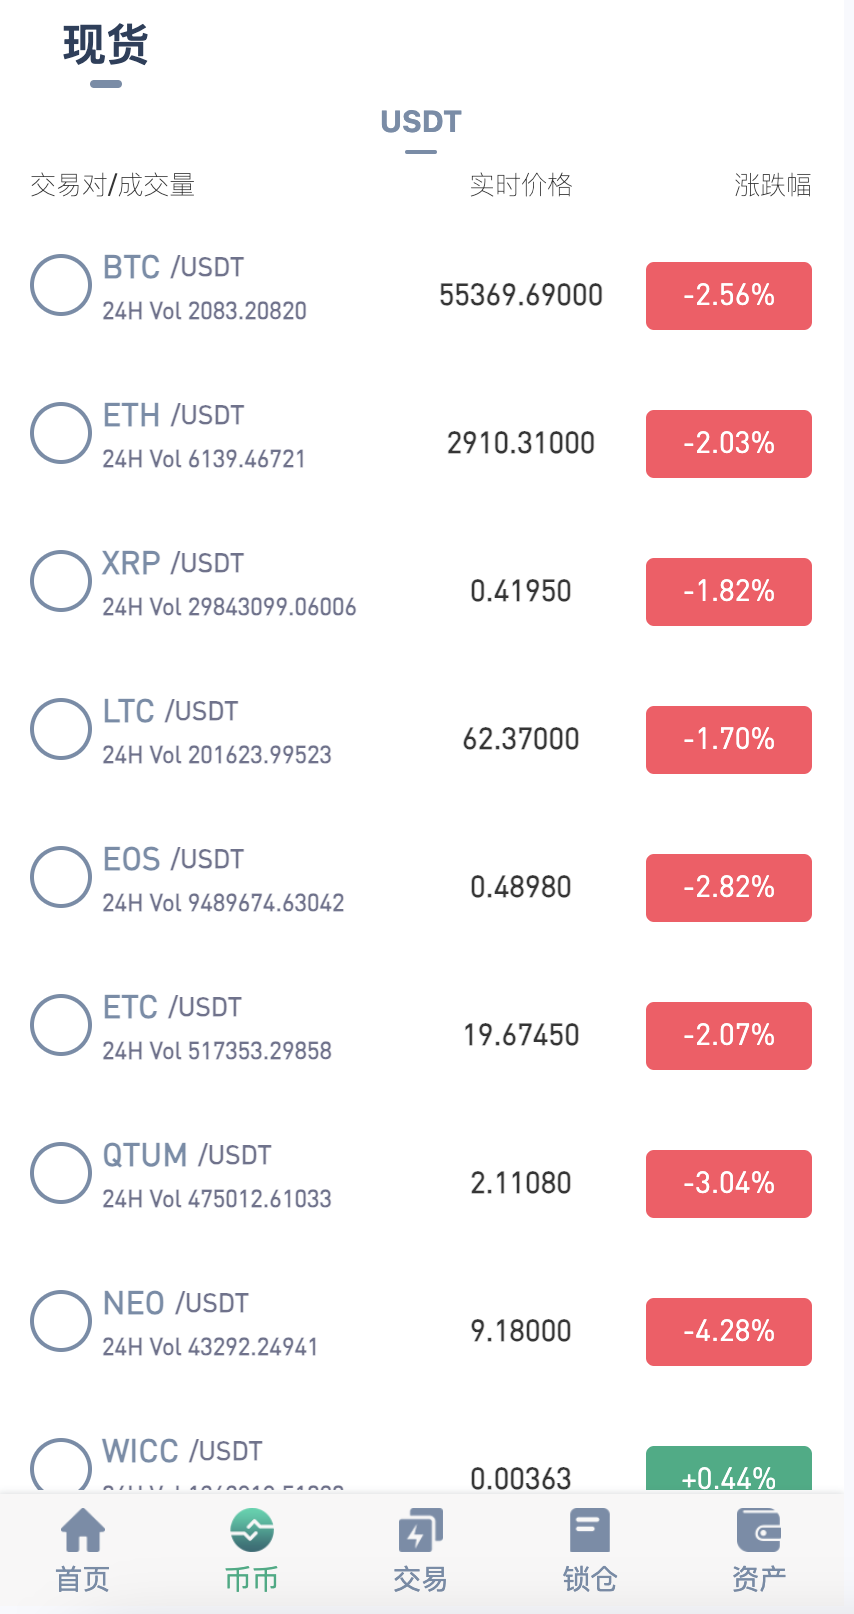Tap the 币币 trading icon

[x=252, y=1531]
